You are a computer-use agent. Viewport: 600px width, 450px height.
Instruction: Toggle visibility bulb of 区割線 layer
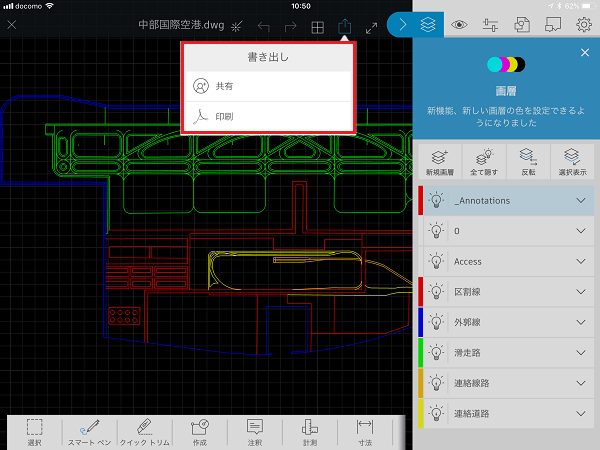(436, 292)
